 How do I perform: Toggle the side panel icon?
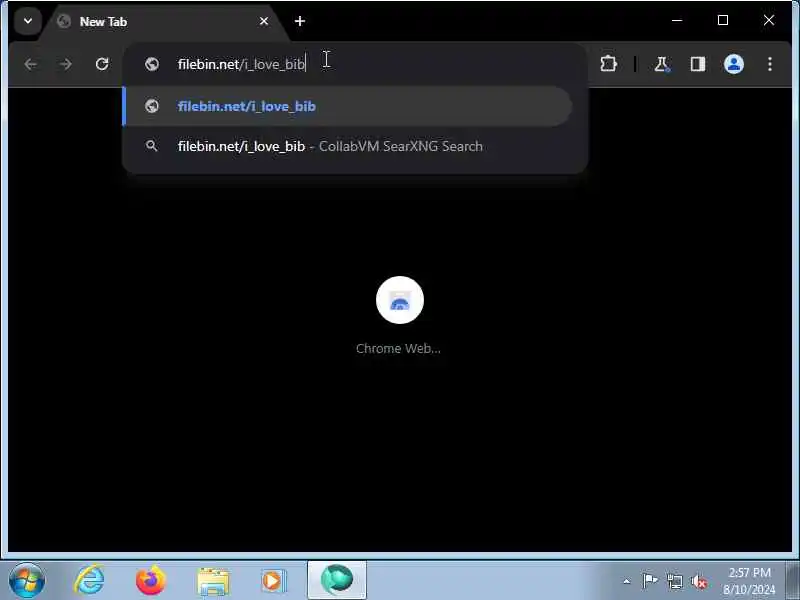(x=697, y=64)
